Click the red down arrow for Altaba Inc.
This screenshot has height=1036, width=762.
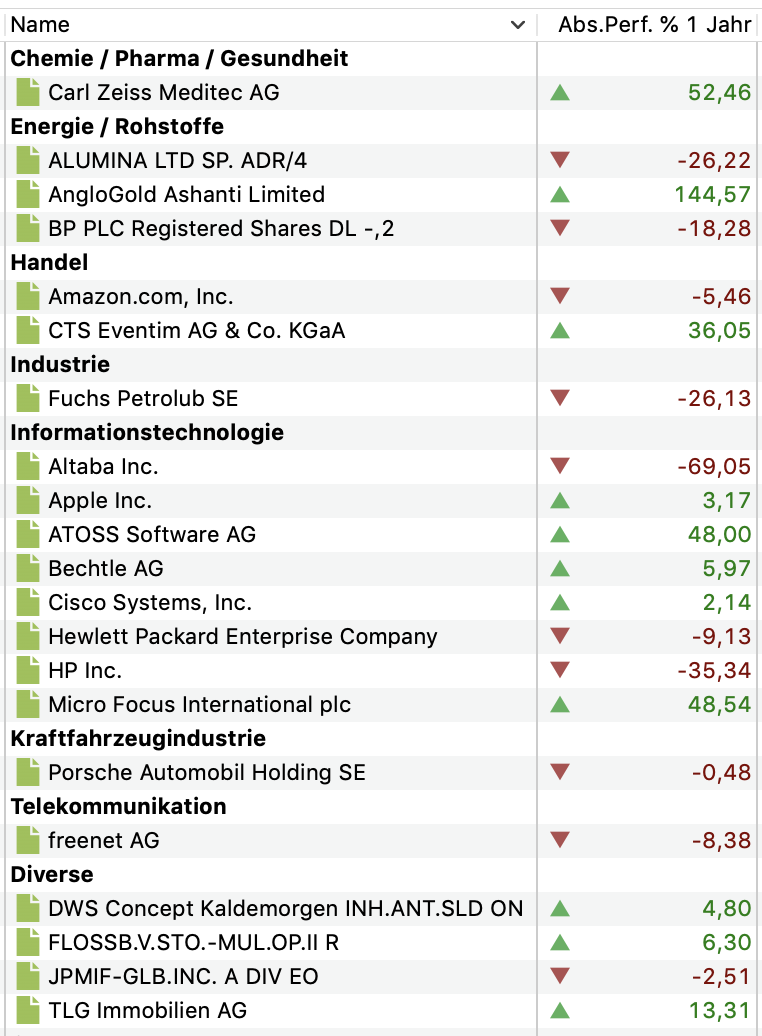pos(560,467)
